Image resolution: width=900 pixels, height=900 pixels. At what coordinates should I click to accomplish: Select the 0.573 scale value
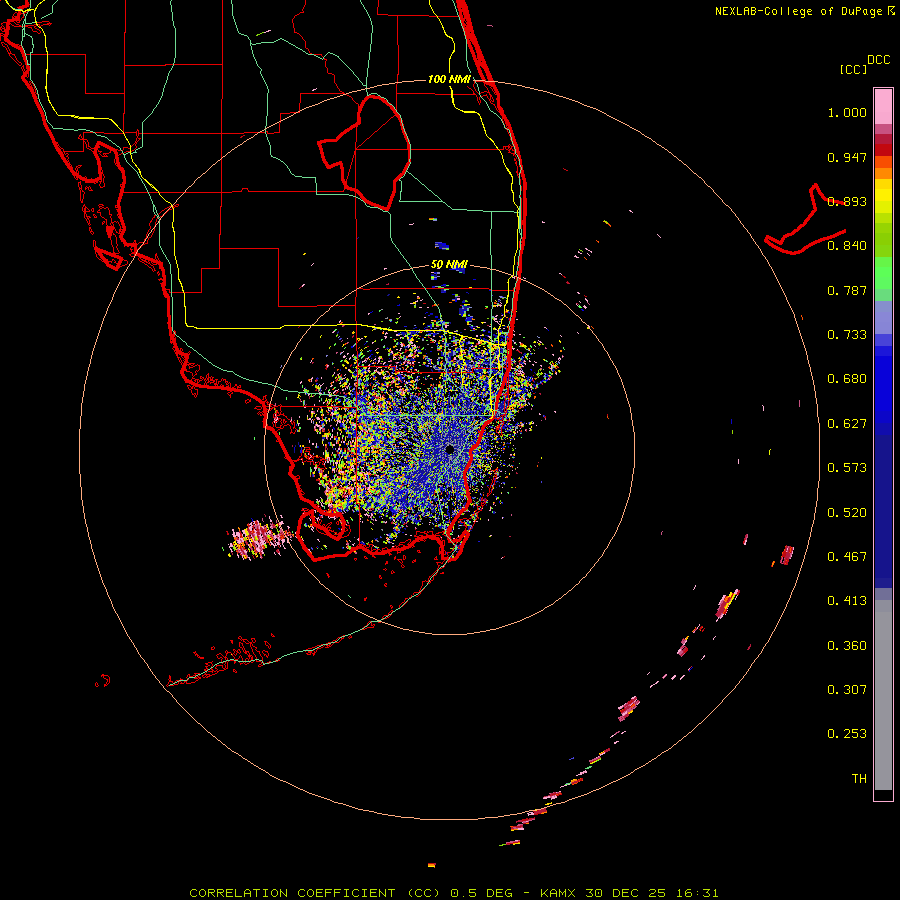(847, 468)
